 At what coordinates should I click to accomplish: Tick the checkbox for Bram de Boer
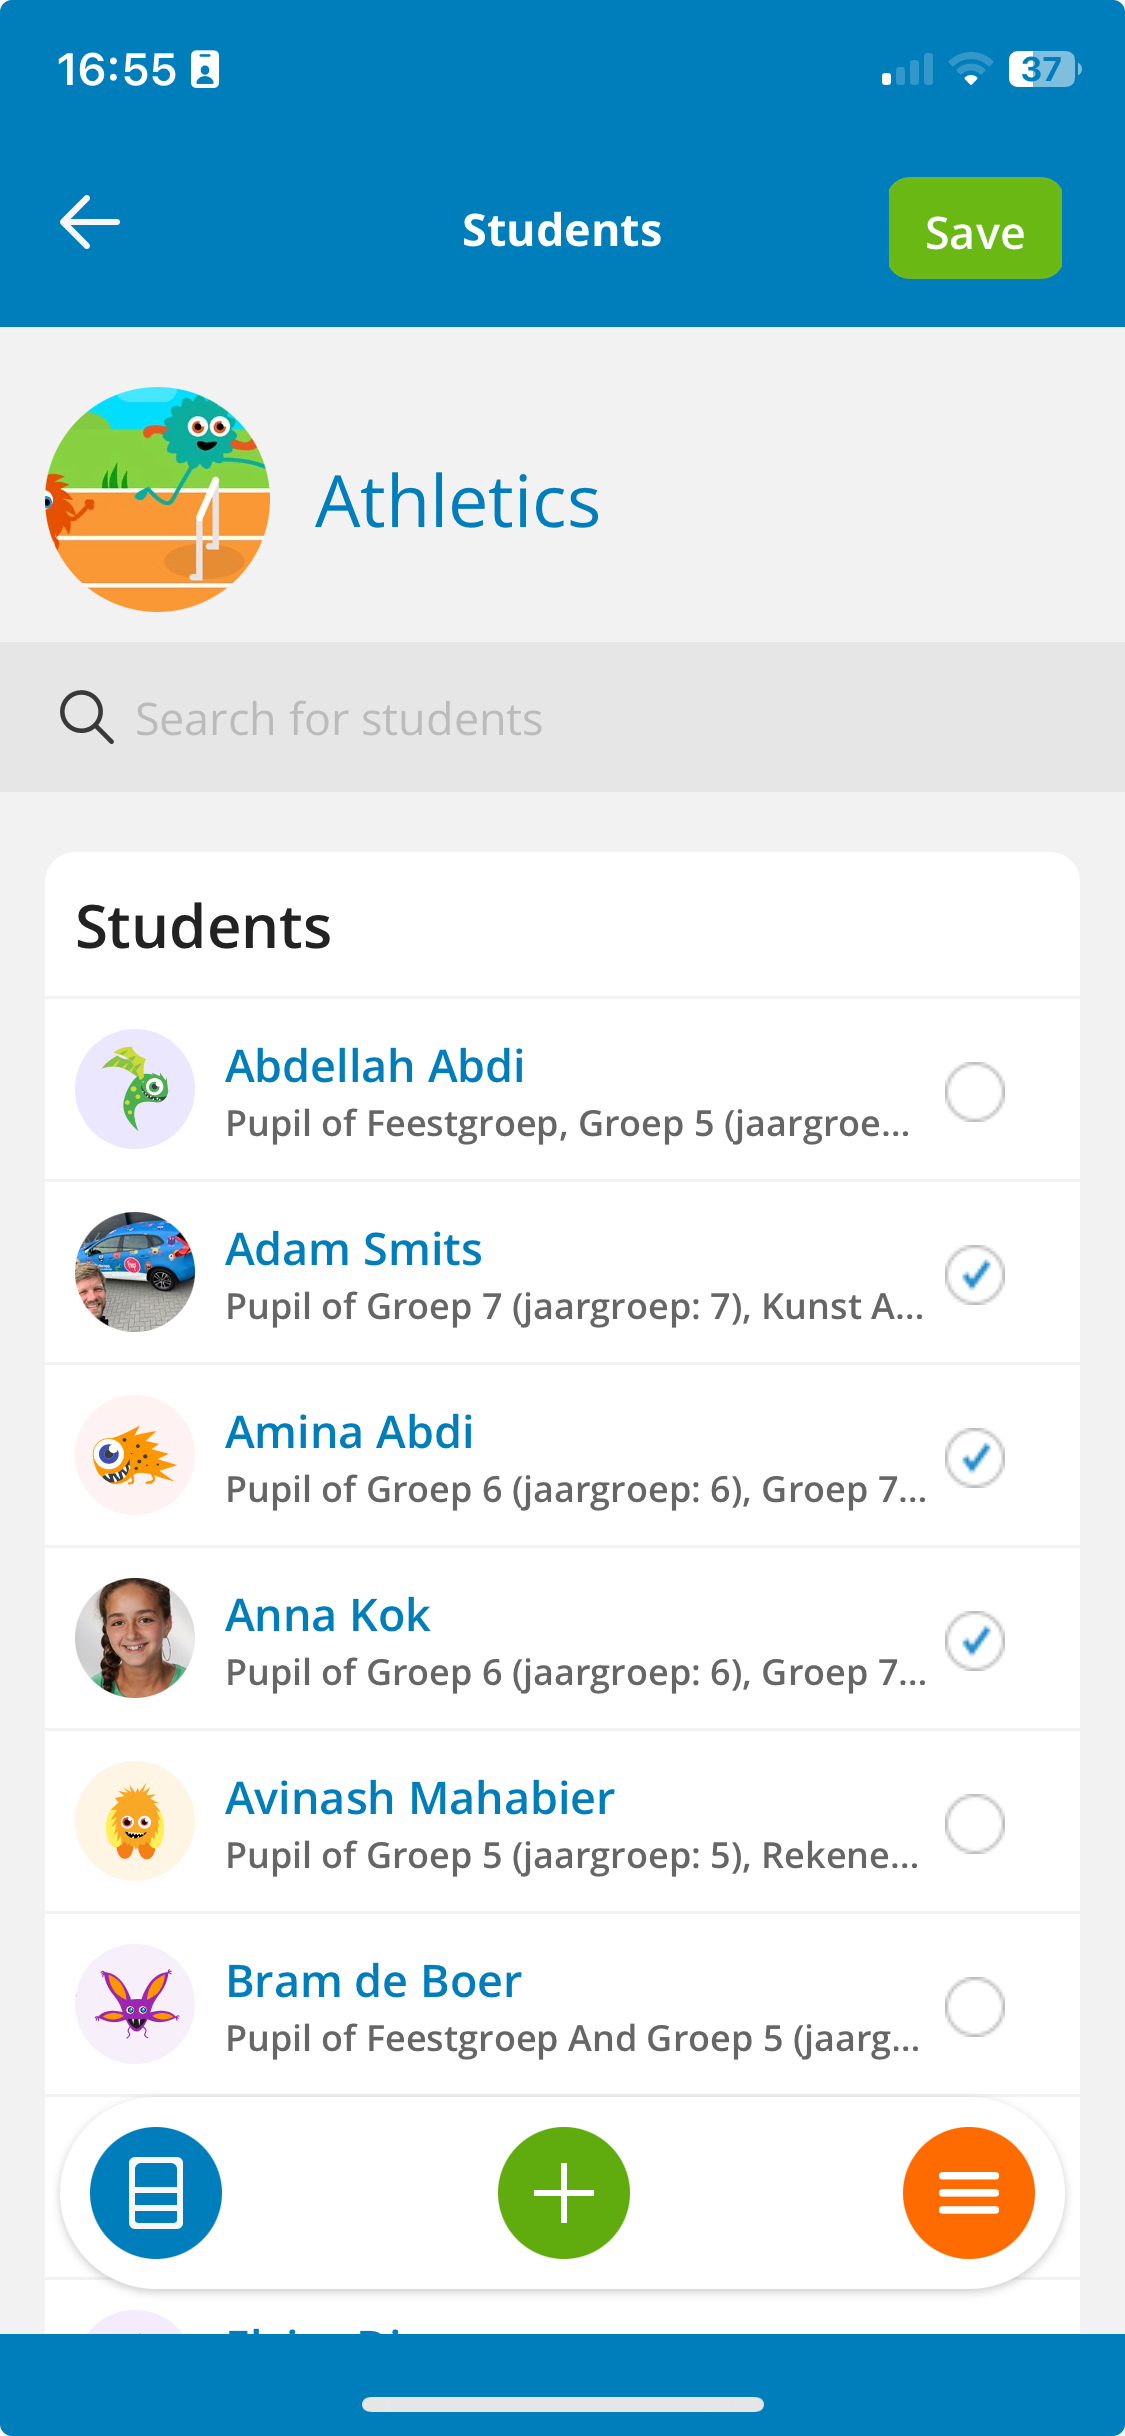pos(975,2006)
